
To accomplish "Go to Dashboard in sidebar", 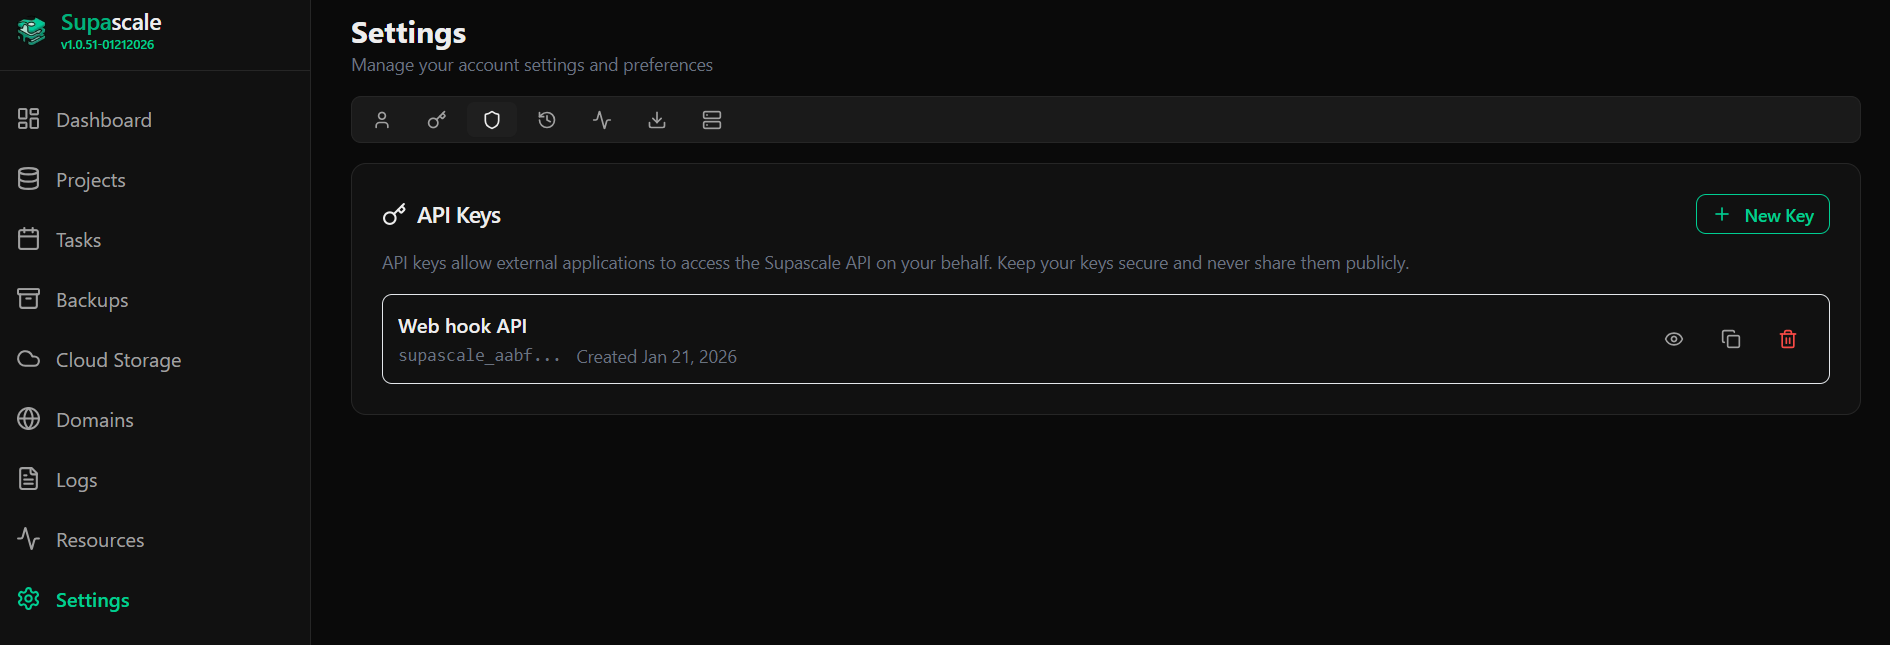I will [103, 120].
